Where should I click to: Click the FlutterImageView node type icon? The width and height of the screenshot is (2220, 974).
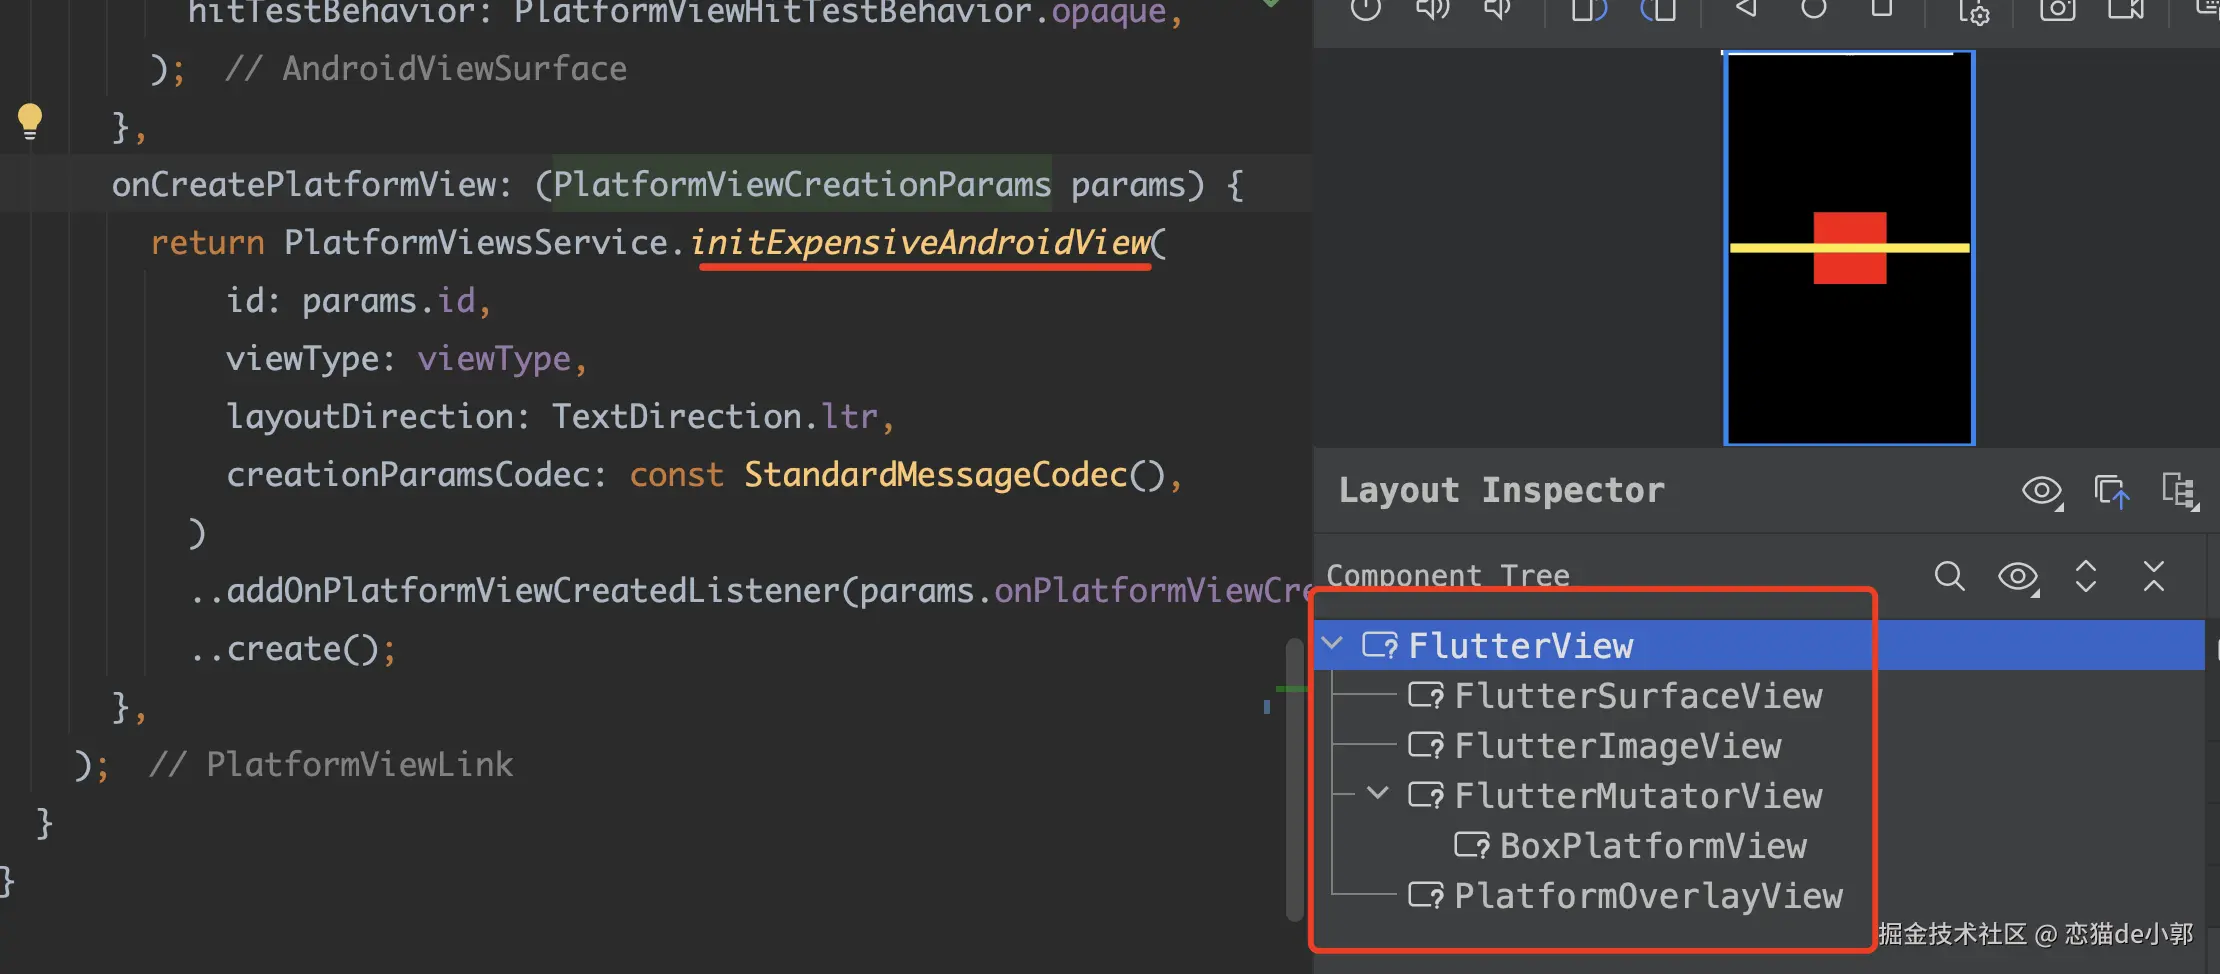coord(1426,746)
